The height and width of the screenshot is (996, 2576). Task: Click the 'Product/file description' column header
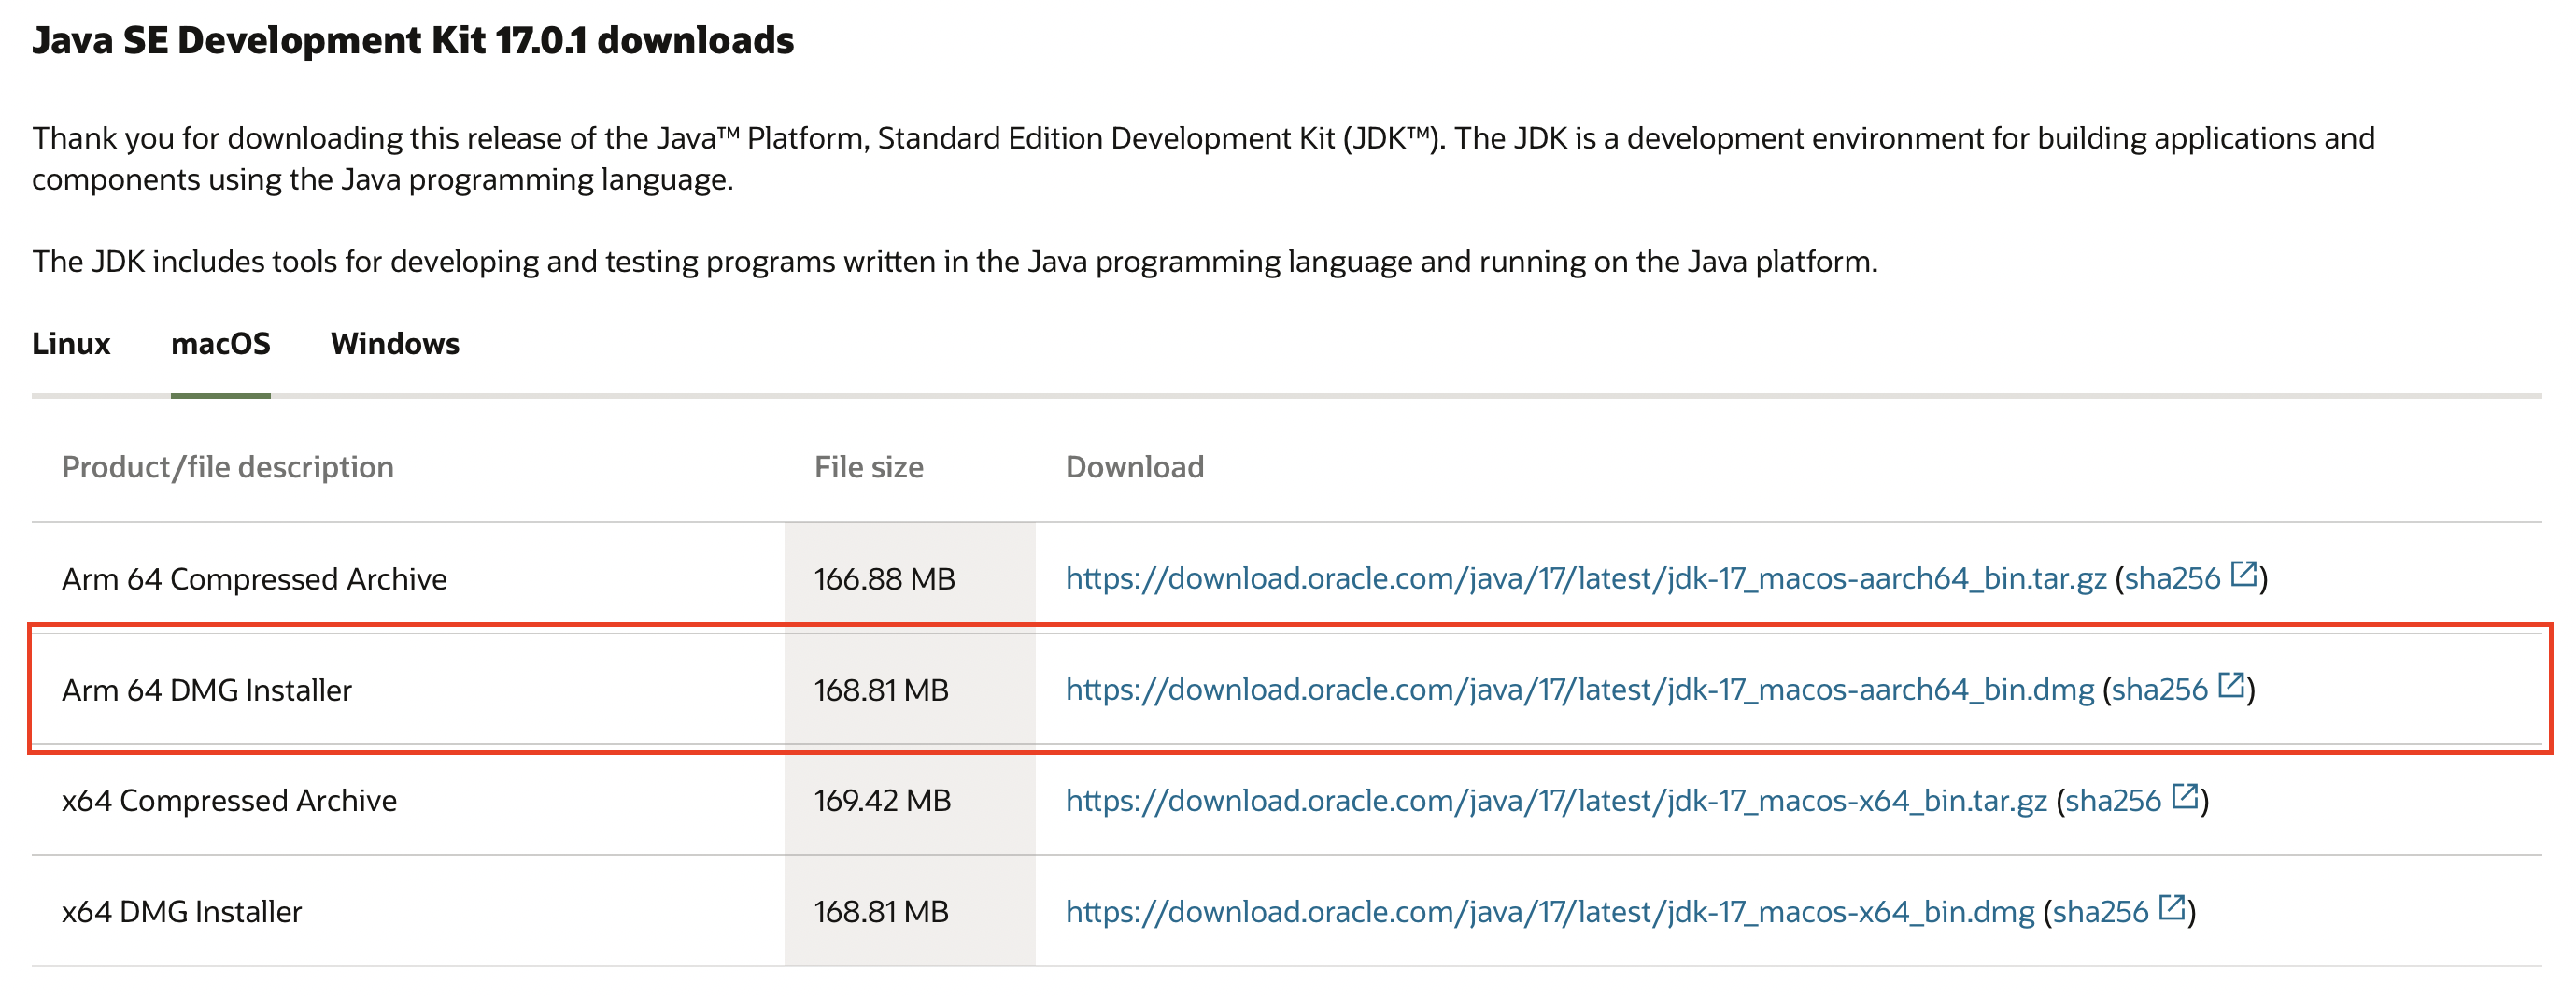[x=228, y=467]
